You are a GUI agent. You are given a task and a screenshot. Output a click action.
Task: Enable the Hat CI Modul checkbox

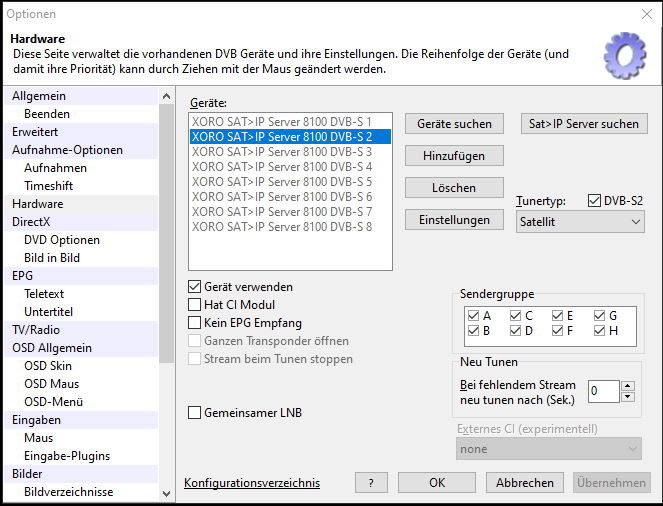(195, 305)
